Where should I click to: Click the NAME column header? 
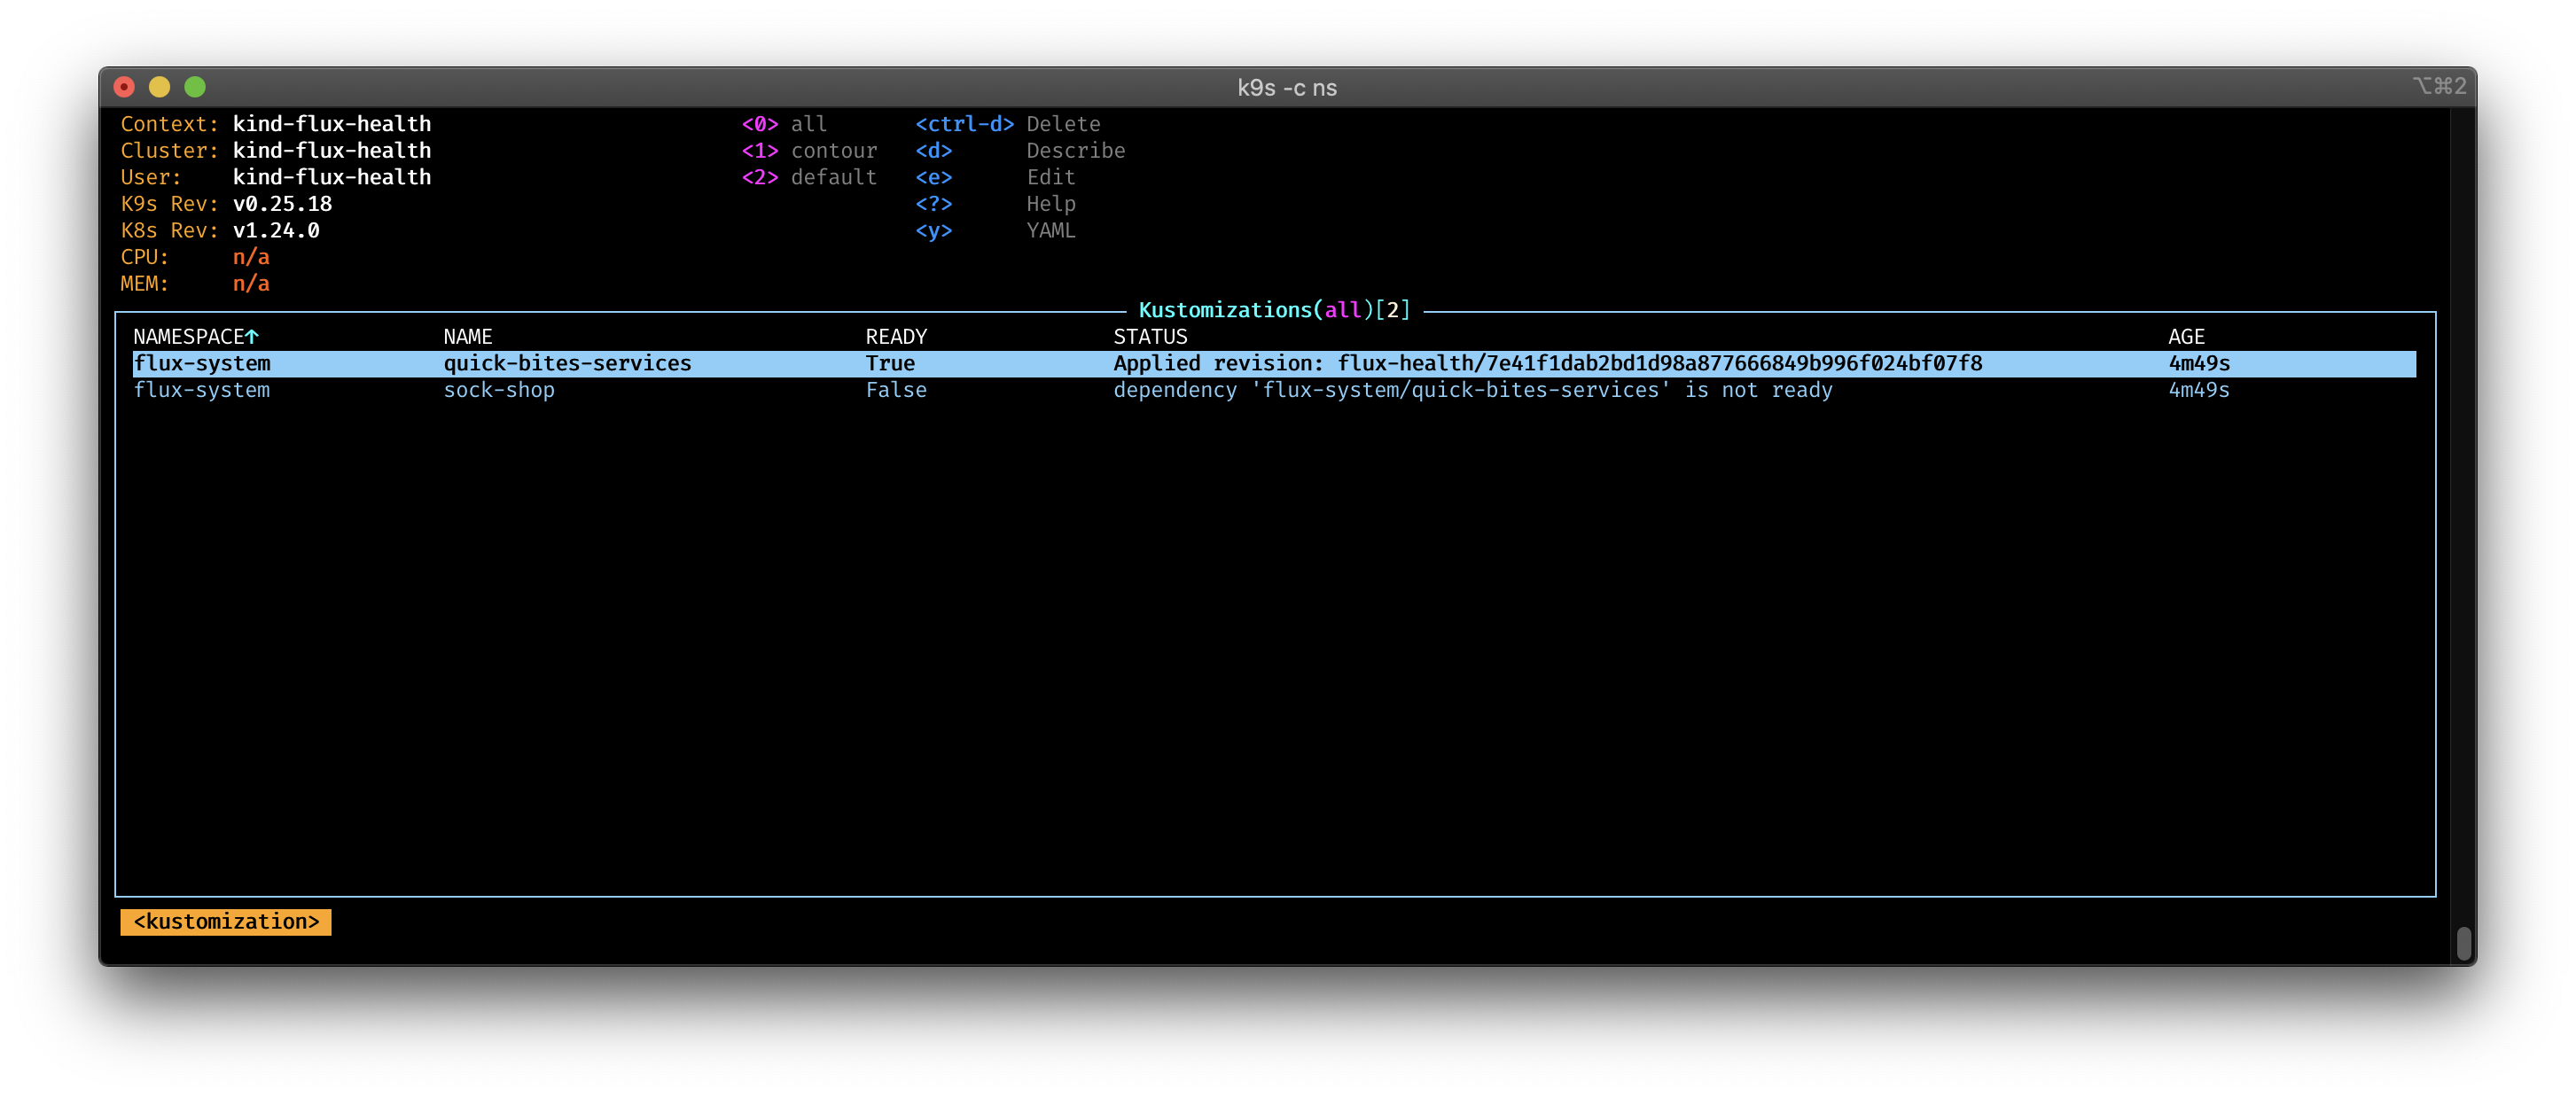pos(468,336)
